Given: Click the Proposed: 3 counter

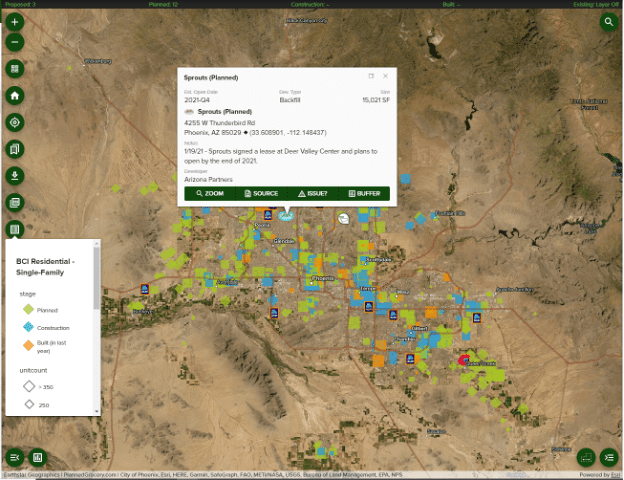Looking at the screenshot, I should pyautogui.click(x=20, y=4).
